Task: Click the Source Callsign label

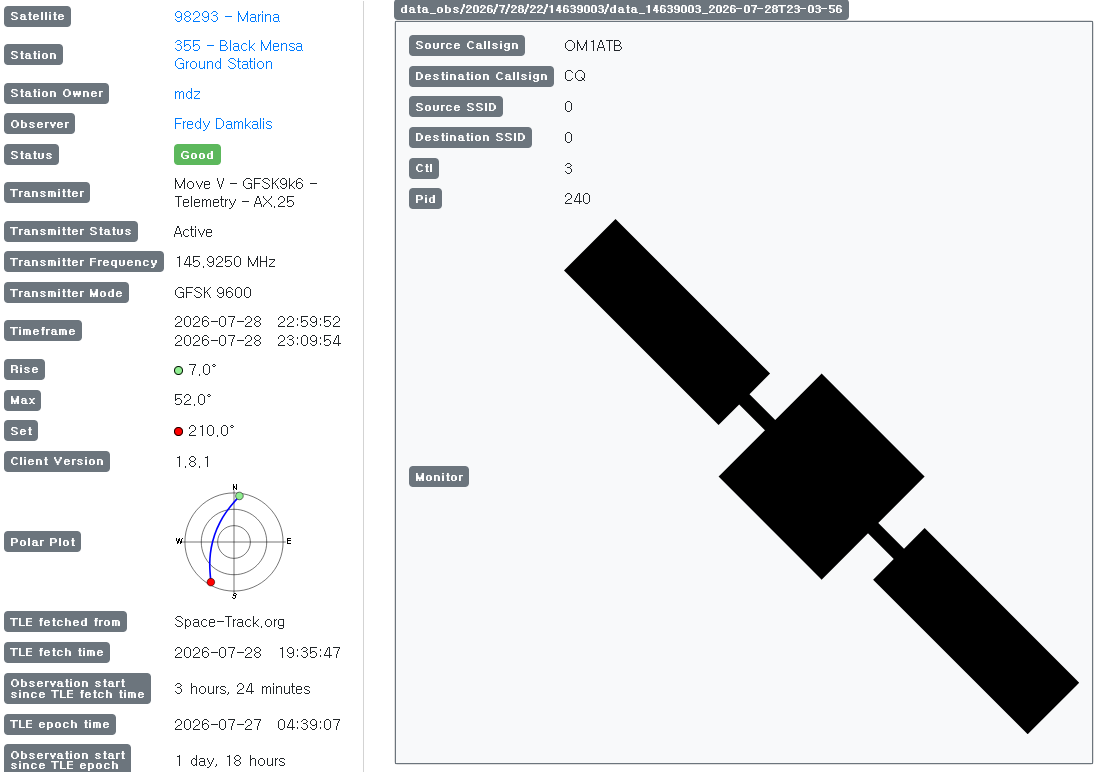Action: coord(467,46)
